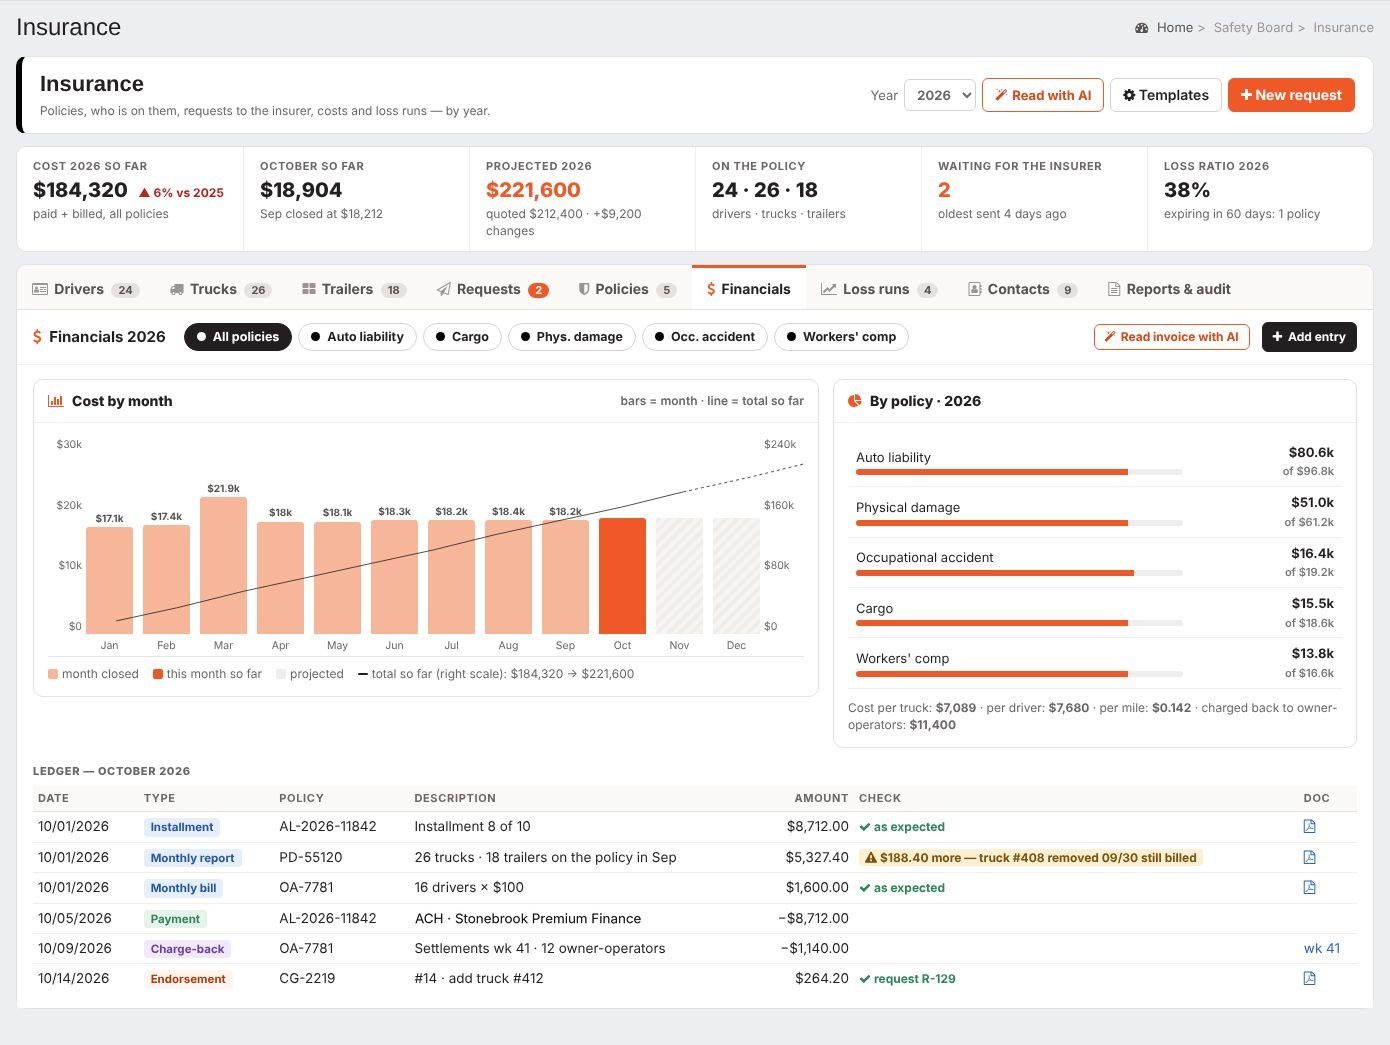
Task: Create a New request
Action: pos(1291,95)
